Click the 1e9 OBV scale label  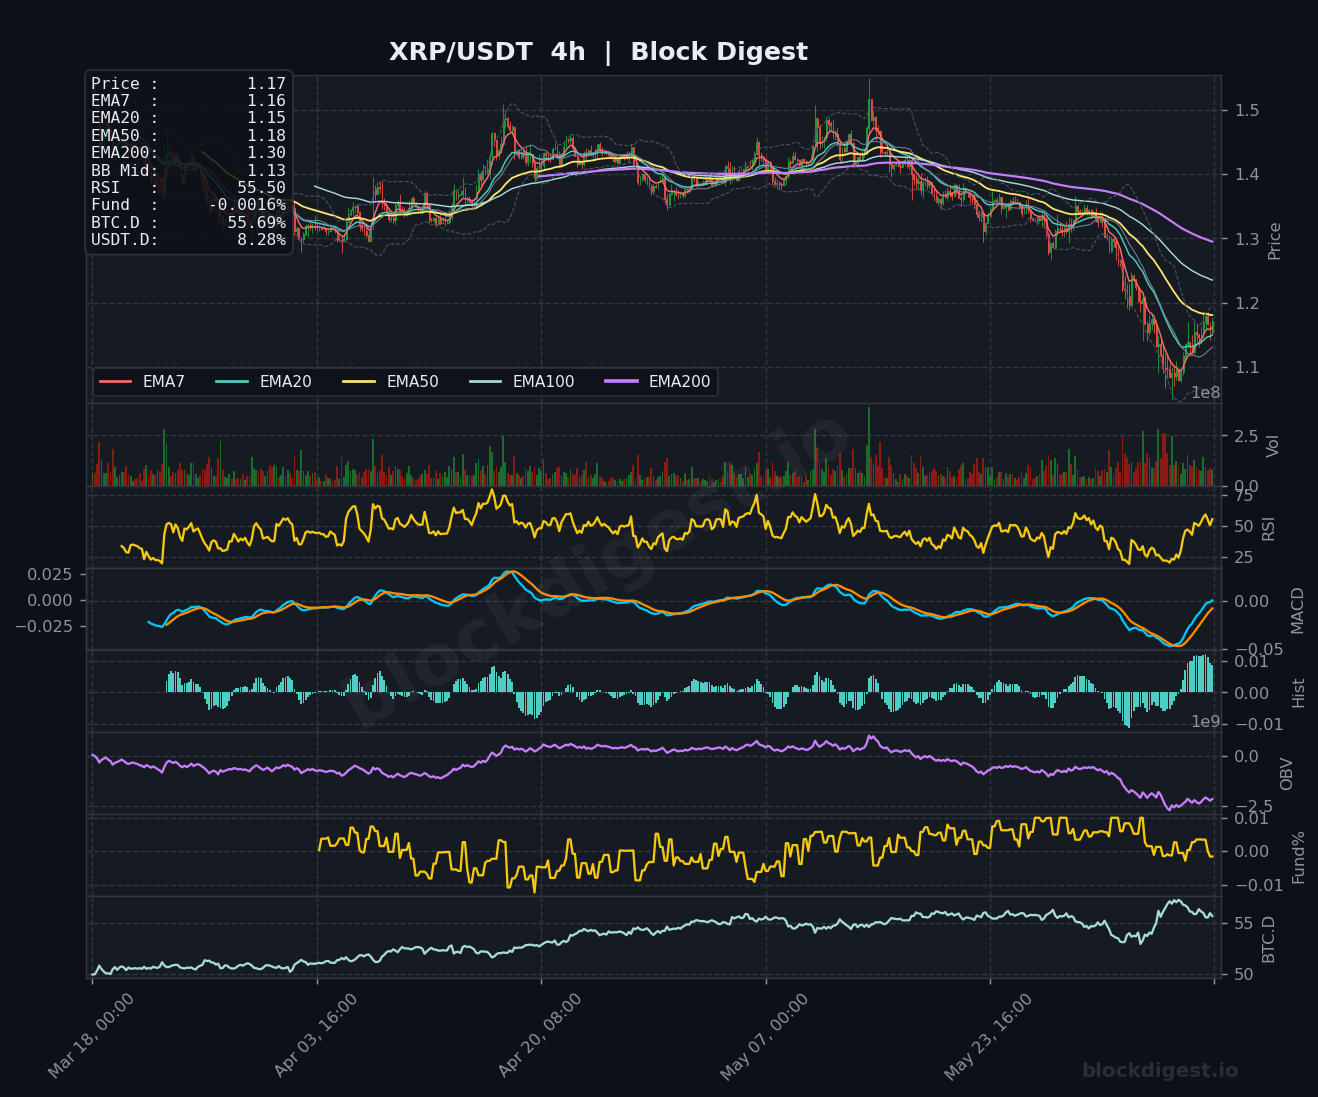tap(1205, 722)
